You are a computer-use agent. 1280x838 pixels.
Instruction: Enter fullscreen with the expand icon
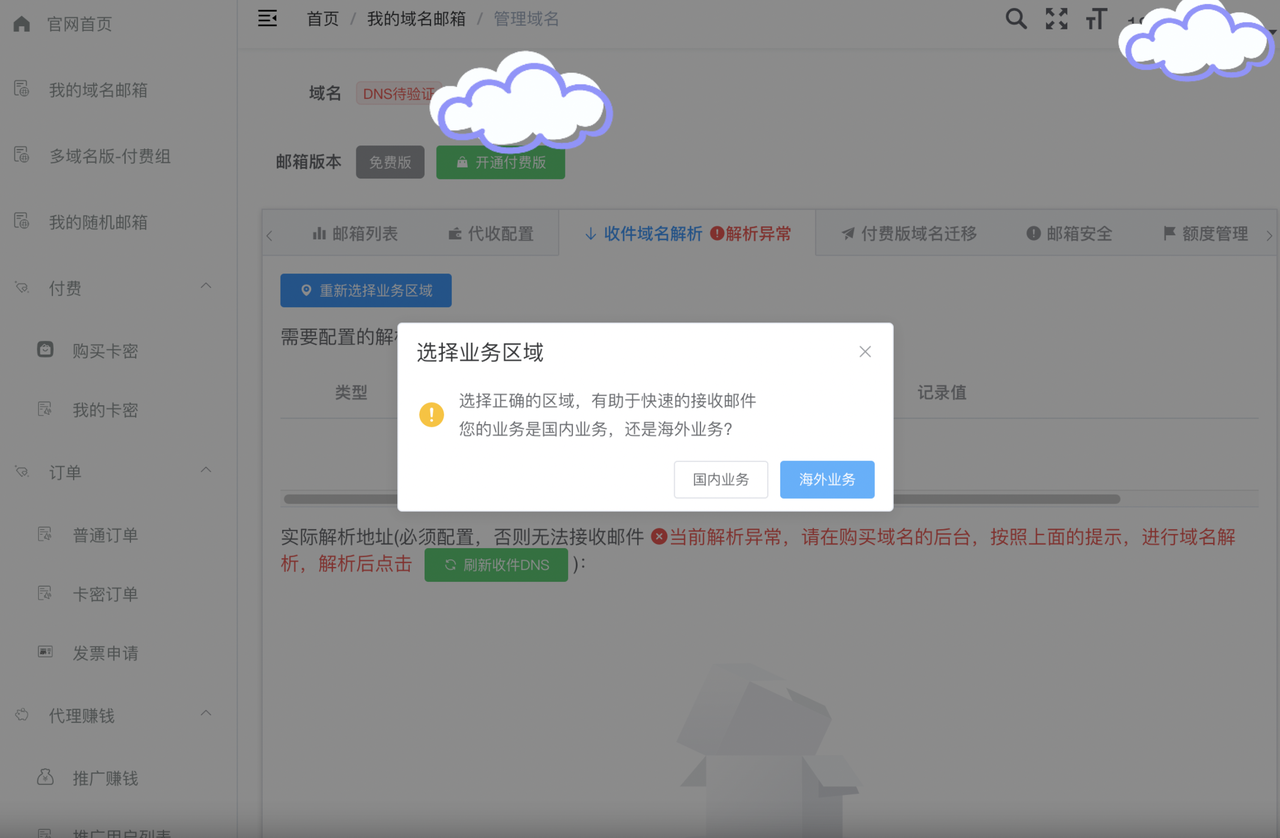click(x=1057, y=18)
